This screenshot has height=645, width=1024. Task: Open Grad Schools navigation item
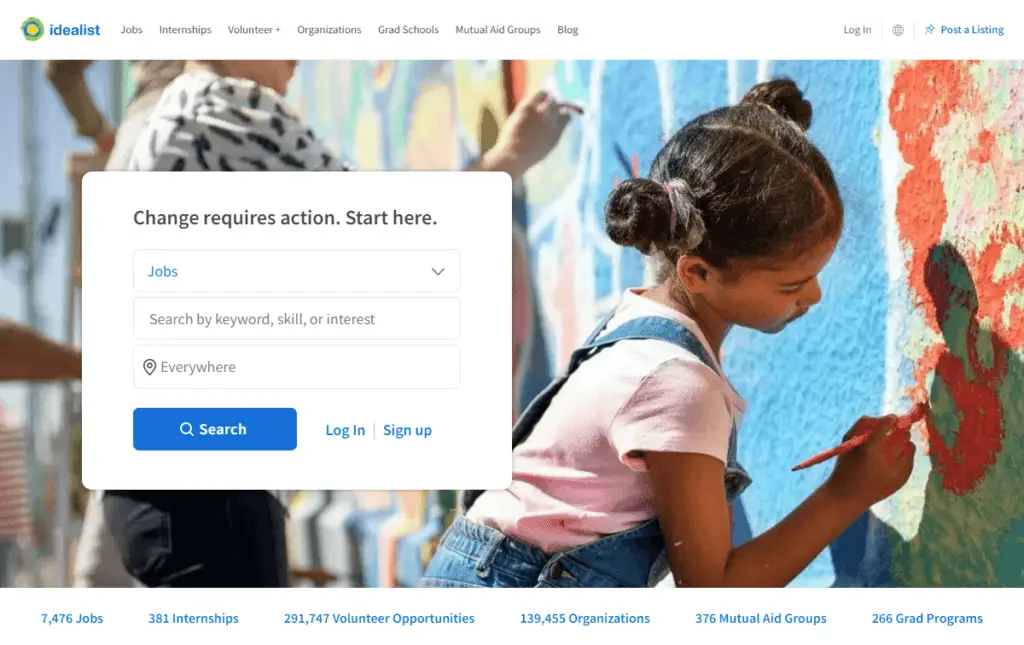[408, 30]
